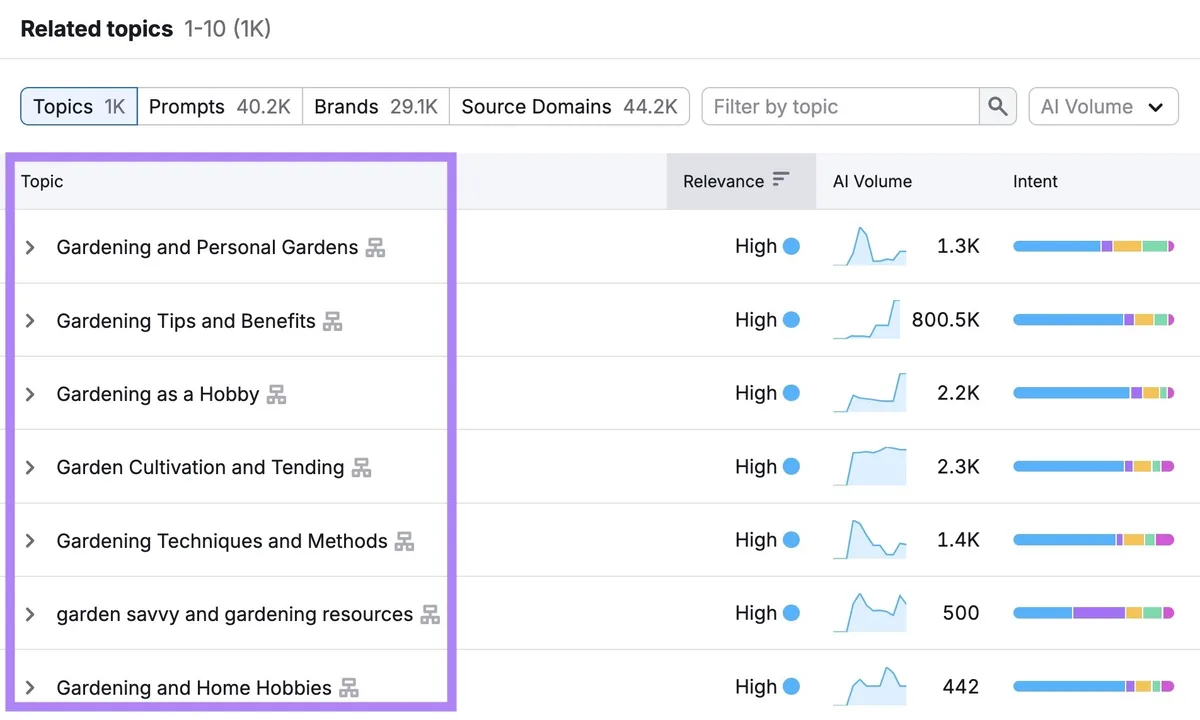
Task: Click intent bar for Gardening and Personal Gardens
Action: (x=1094, y=246)
